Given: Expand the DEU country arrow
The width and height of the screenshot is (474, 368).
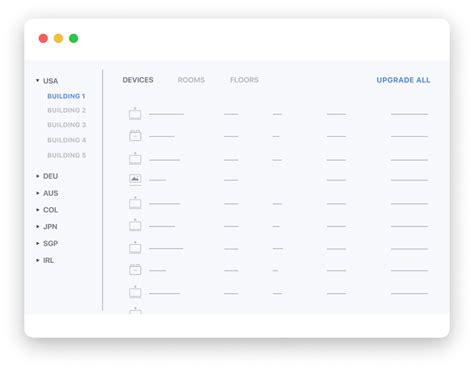Looking at the screenshot, I should tap(37, 176).
